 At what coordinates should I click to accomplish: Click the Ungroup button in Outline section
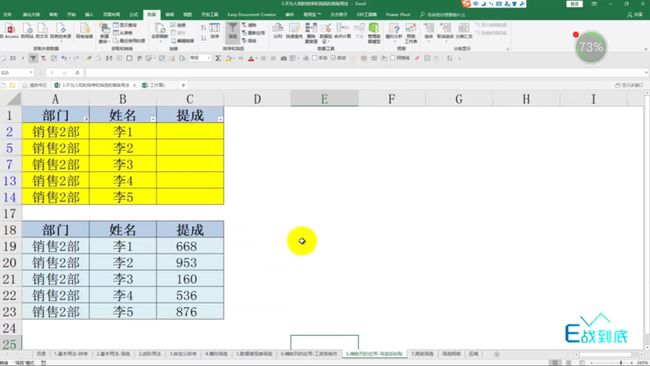pos(445,33)
